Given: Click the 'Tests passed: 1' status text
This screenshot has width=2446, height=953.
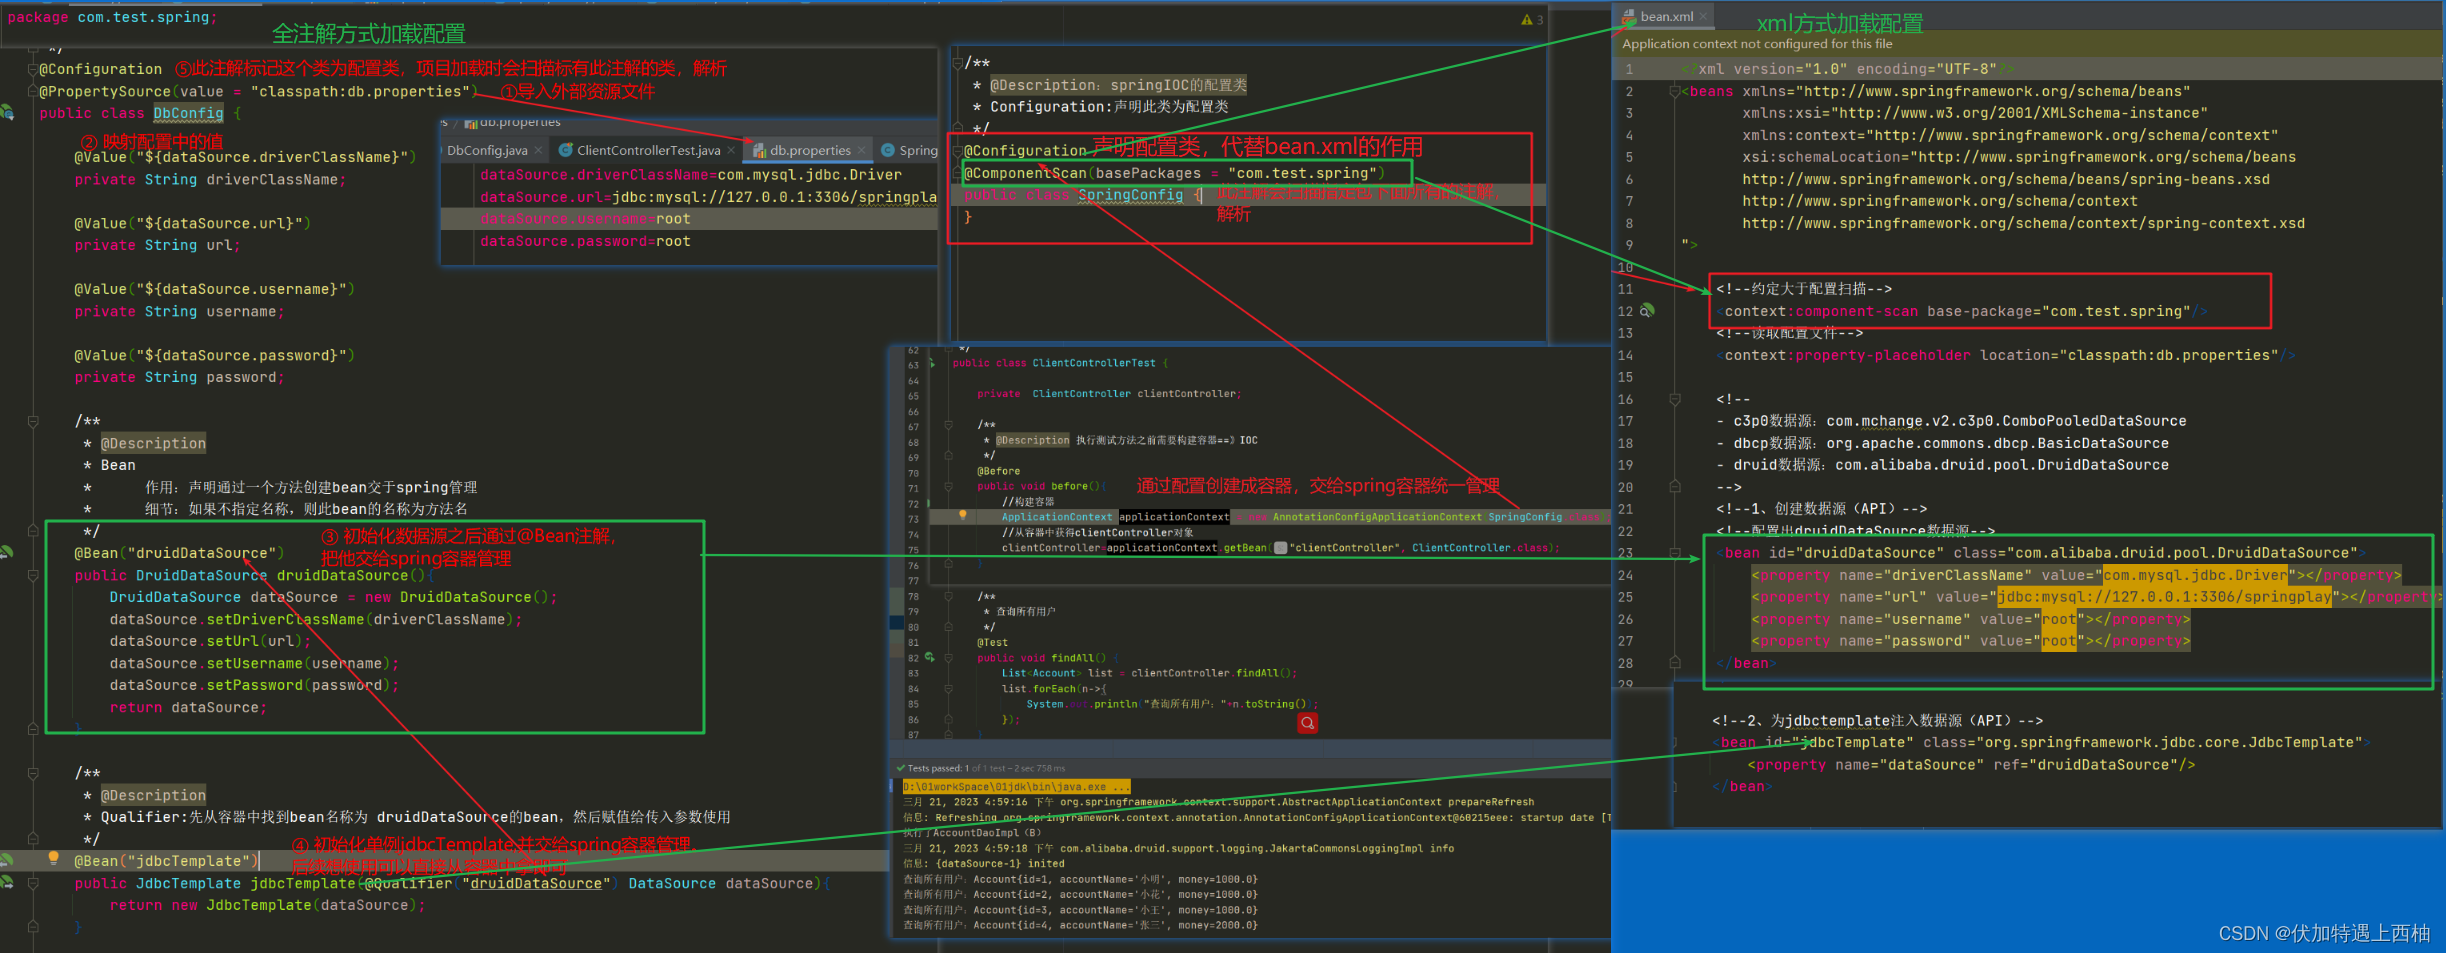Looking at the screenshot, I should [x=938, y=768].
